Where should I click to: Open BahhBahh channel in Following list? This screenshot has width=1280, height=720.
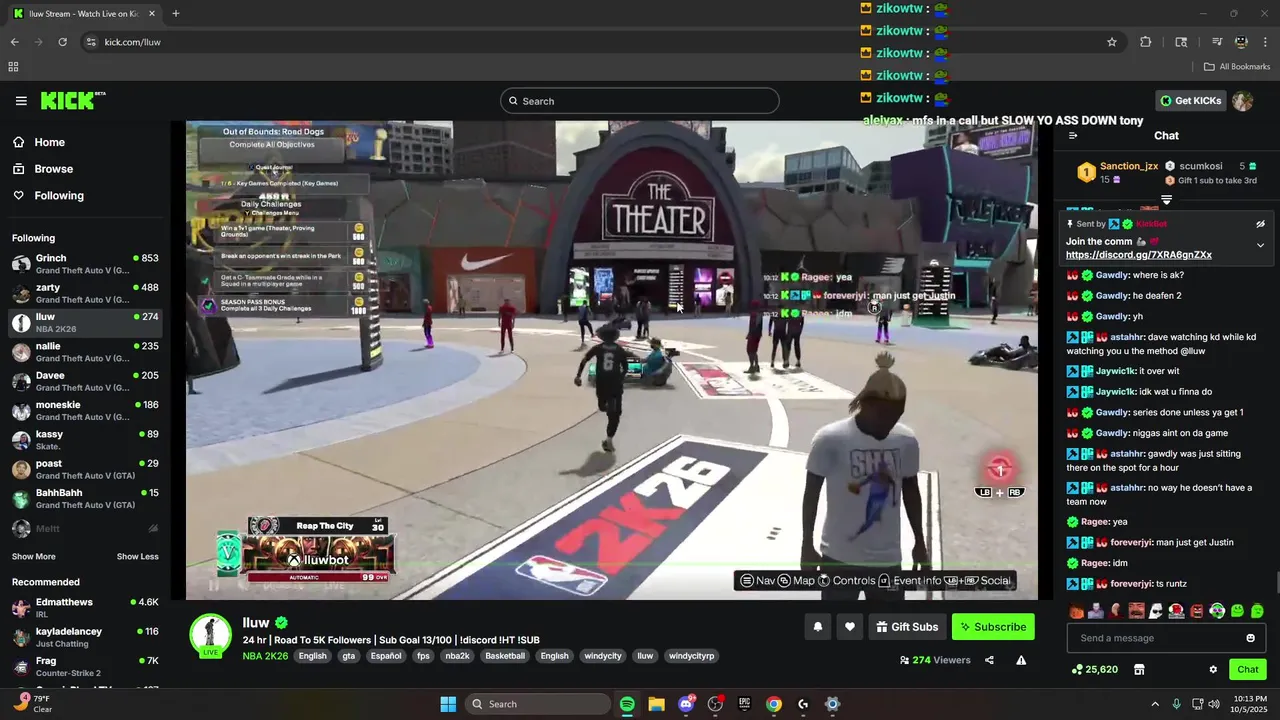point(85,498)
